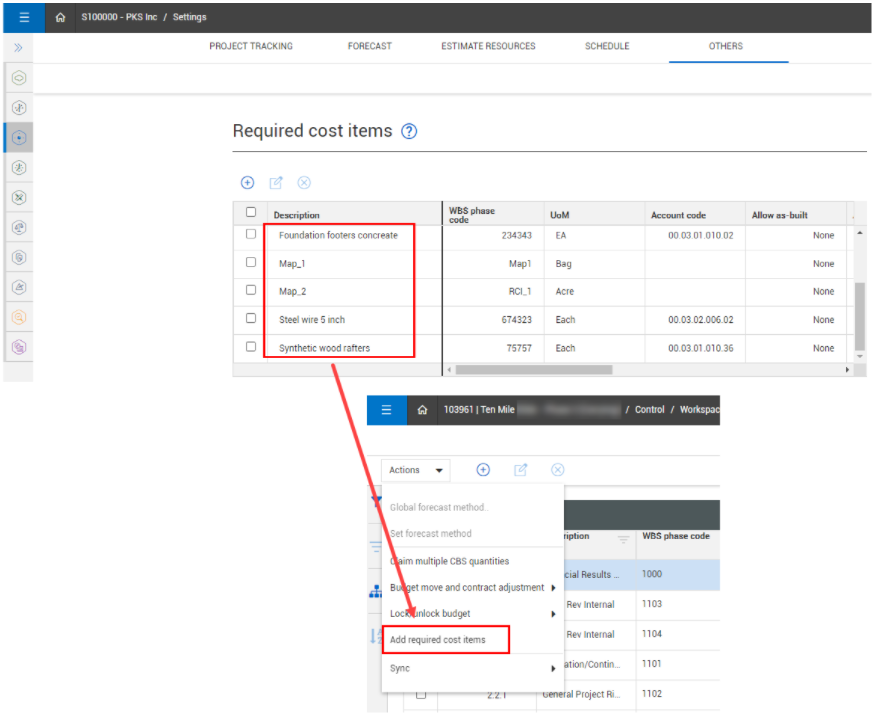The height and width of the screenshot is (719, 872).
Task: Click the help icon beside Required cost items
Action: click(408, 131)
